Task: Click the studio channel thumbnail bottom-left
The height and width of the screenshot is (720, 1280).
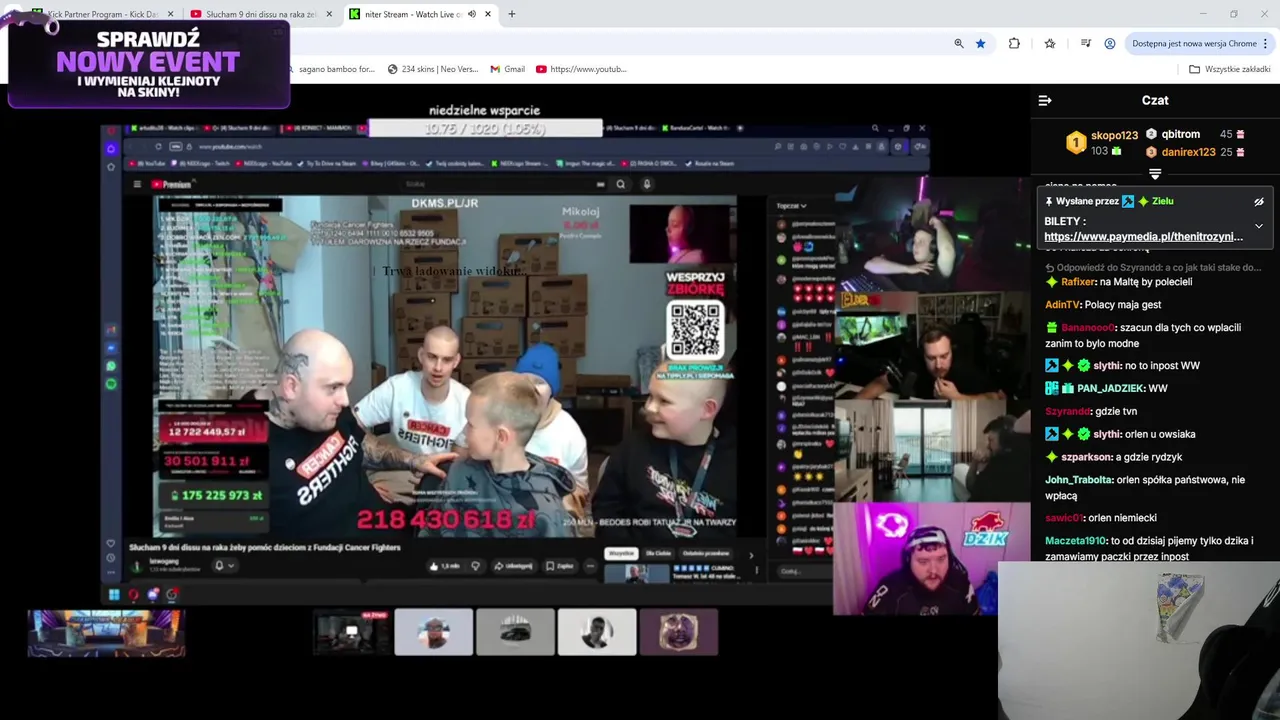Action: coord(106,633)
